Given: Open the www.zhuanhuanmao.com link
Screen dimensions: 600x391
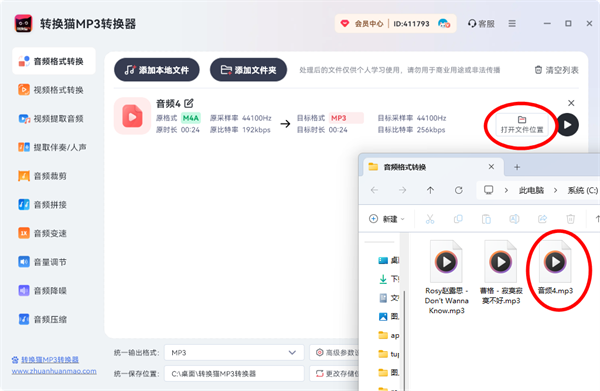Looking at the screenshot, I should 54,371.
